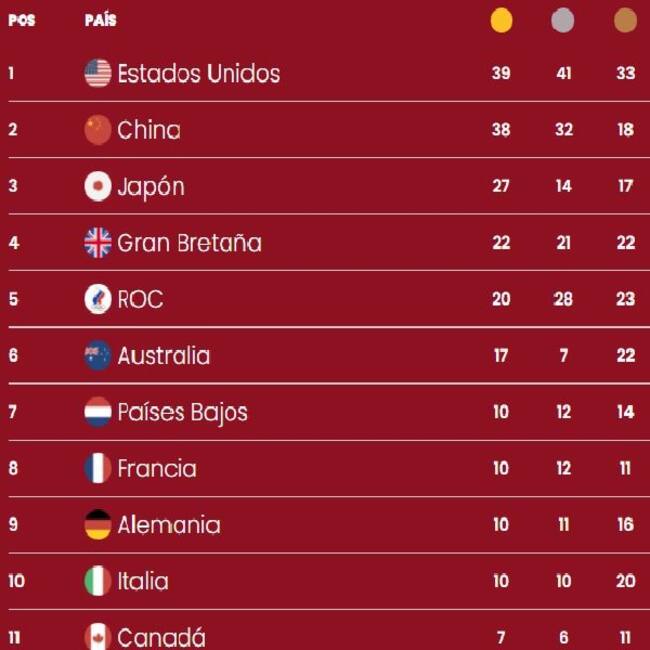Click the ROC emblem icon

pyautogui.click(x=97, y=299)
